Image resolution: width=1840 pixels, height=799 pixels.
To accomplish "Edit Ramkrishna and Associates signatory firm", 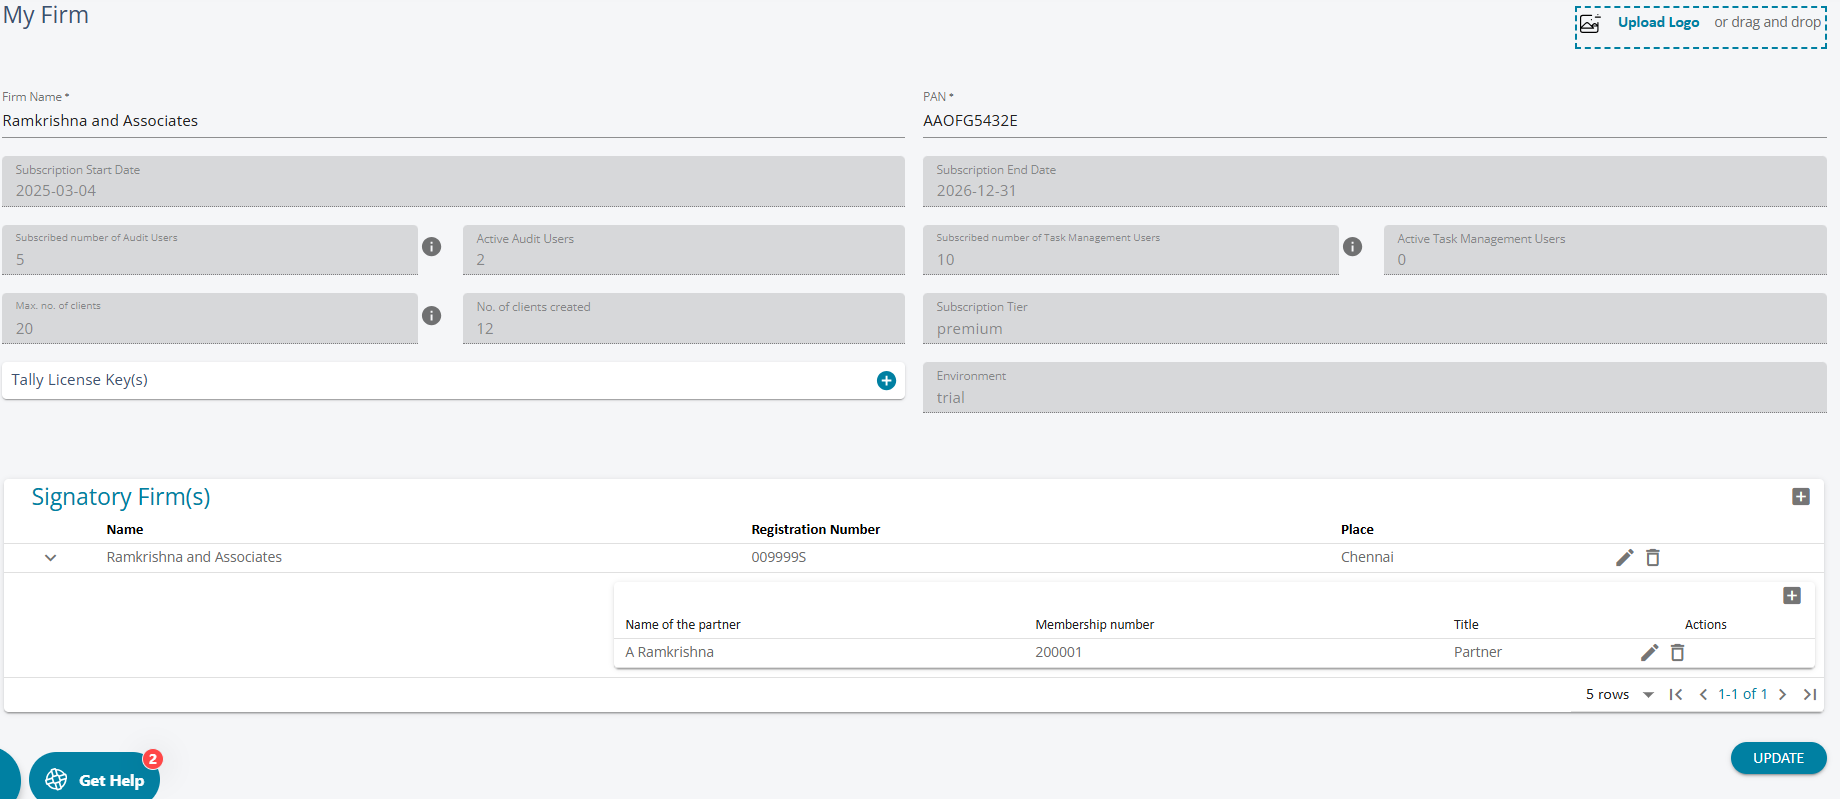I will click(x=1624, y=557).
